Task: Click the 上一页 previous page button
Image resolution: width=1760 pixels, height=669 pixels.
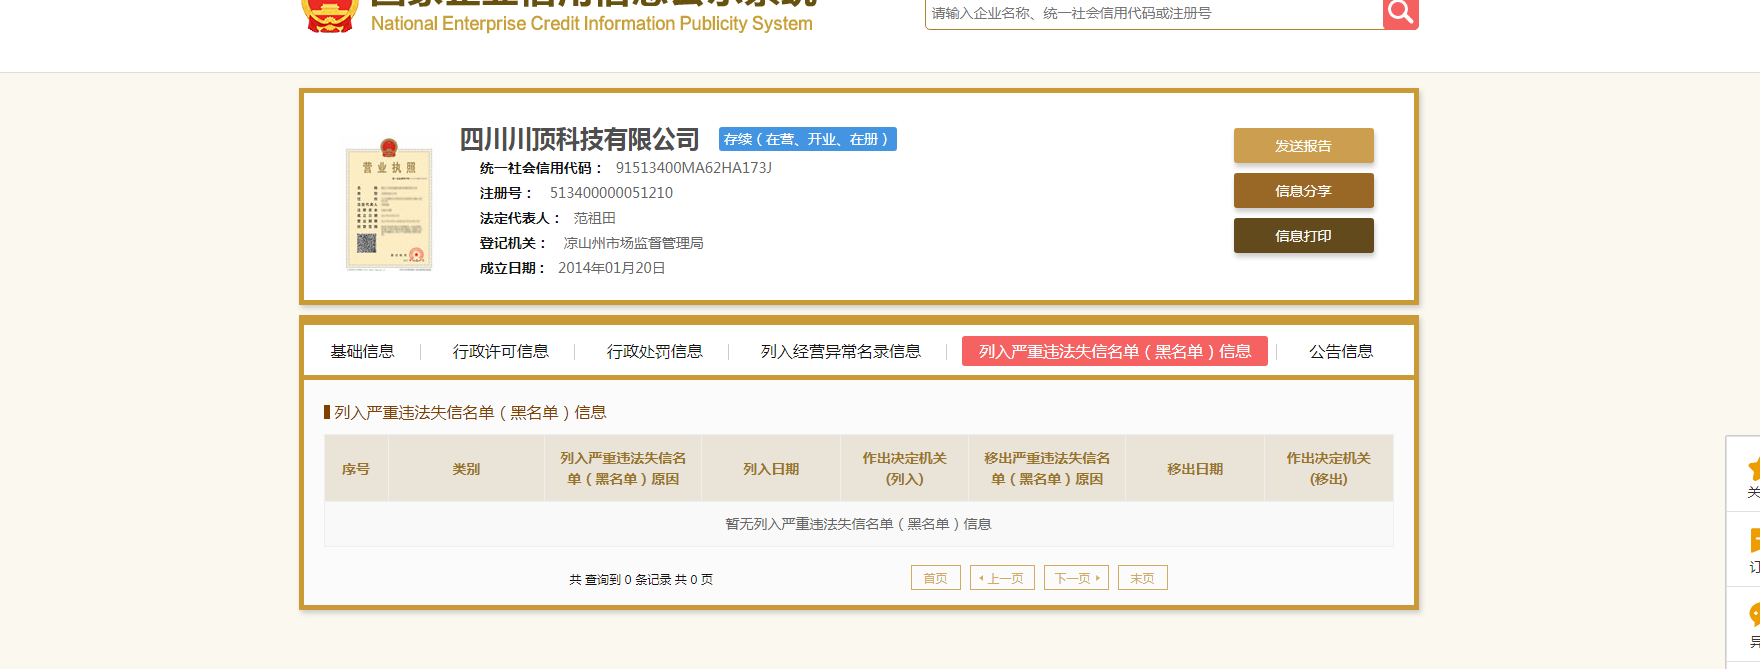Action: click(1002, 578)
